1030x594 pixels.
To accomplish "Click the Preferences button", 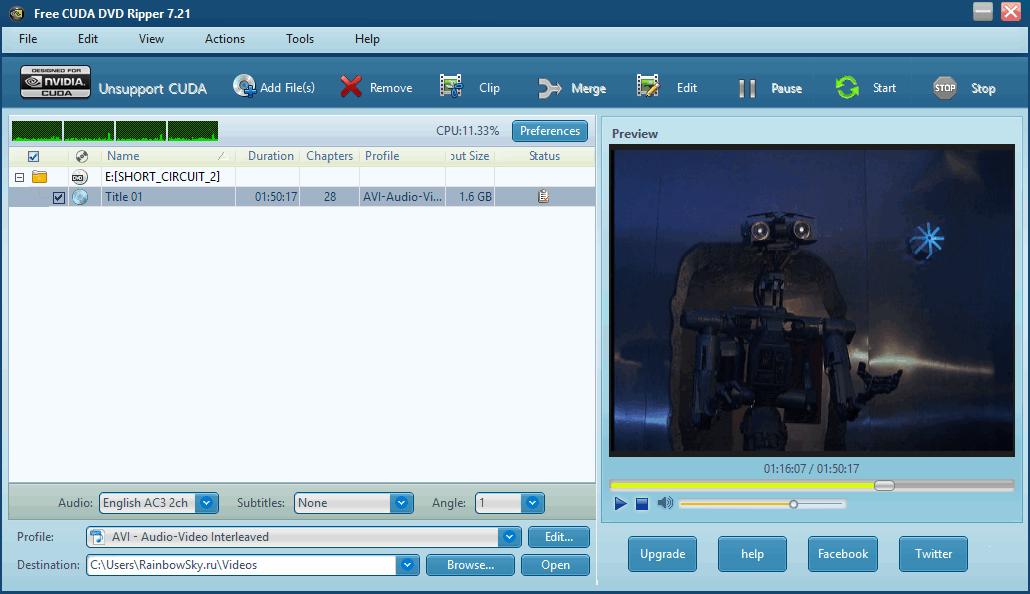I will [x=550, y=131].
